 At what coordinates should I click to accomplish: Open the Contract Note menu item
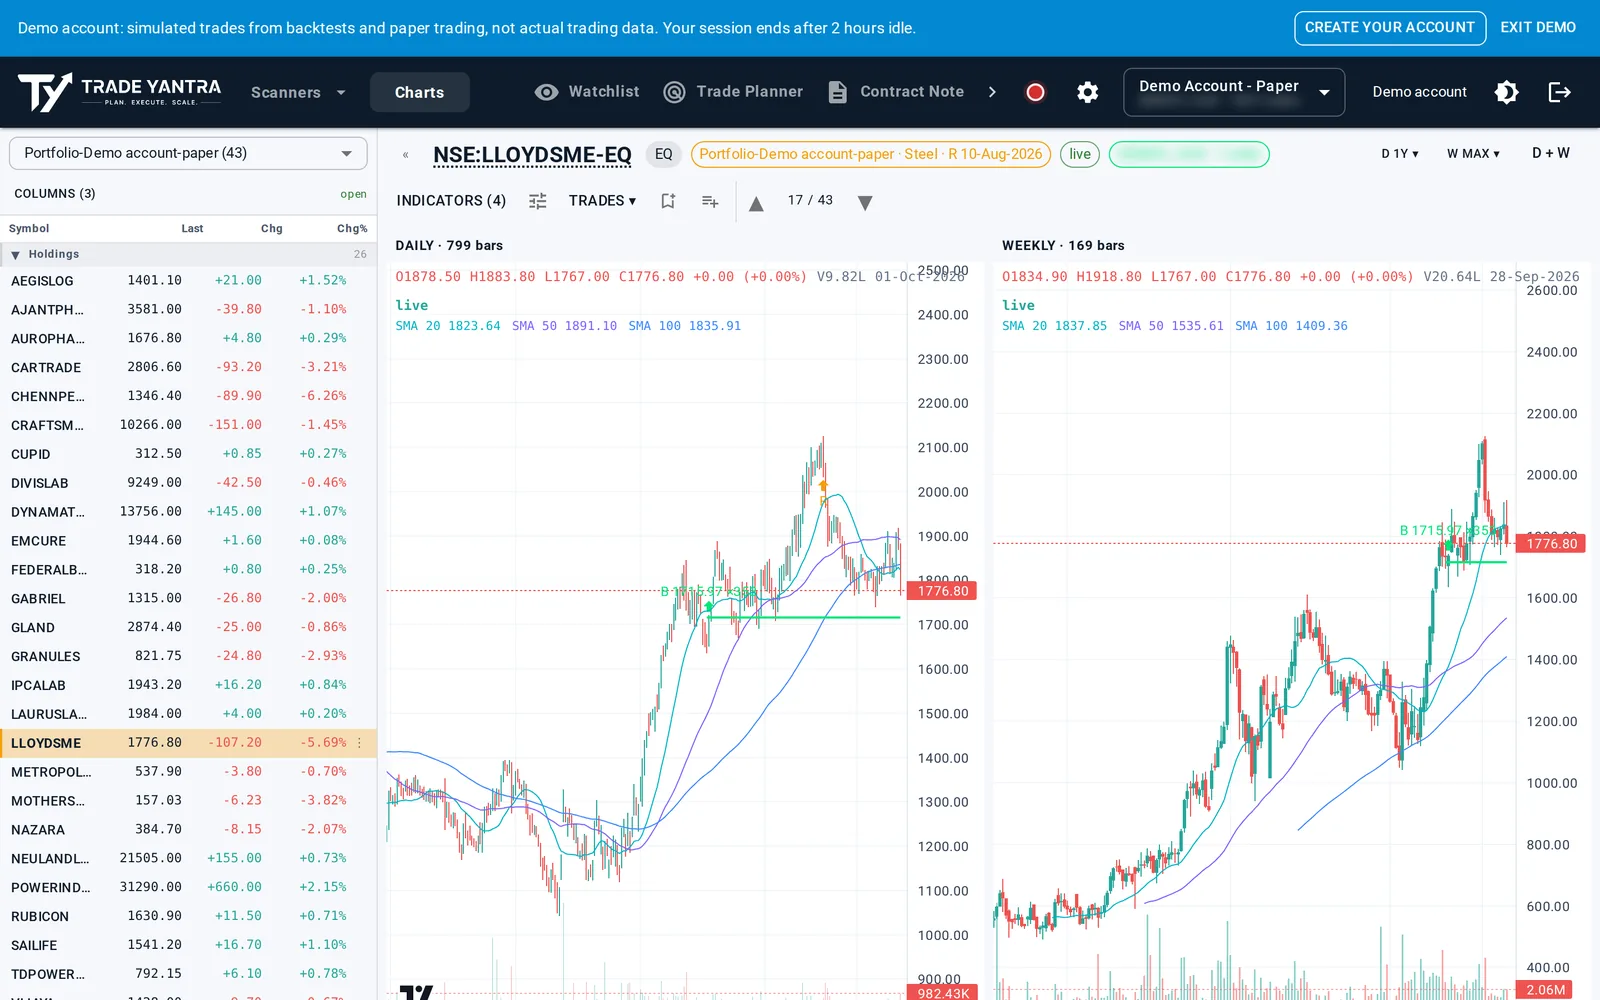(912, 91)
